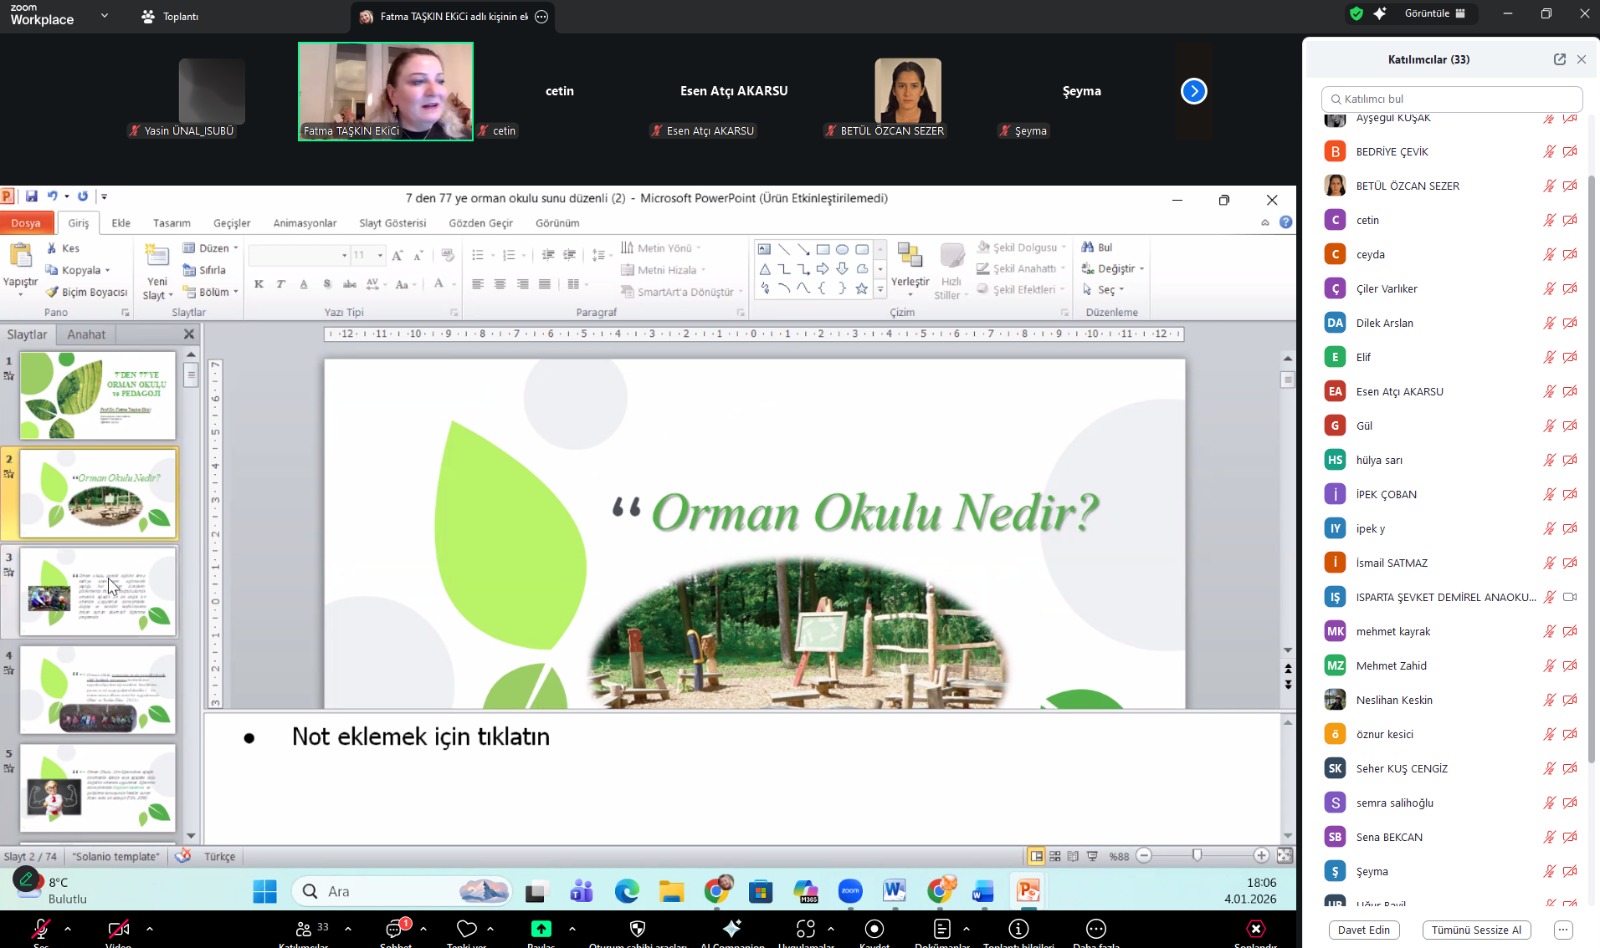Unmute the microphone in the Zoom toolbar
Screen dimensions: 1600x948
(41, 929)
